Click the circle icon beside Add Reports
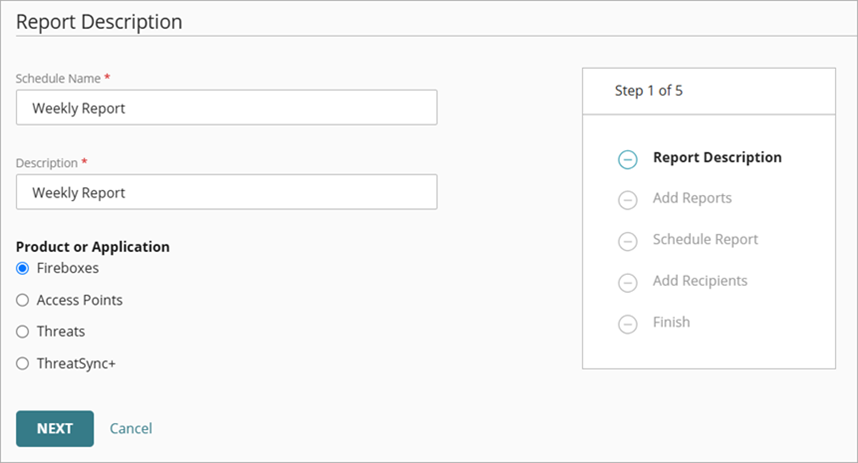The width and height of the screenshot is (858, 463). [628, 200]
